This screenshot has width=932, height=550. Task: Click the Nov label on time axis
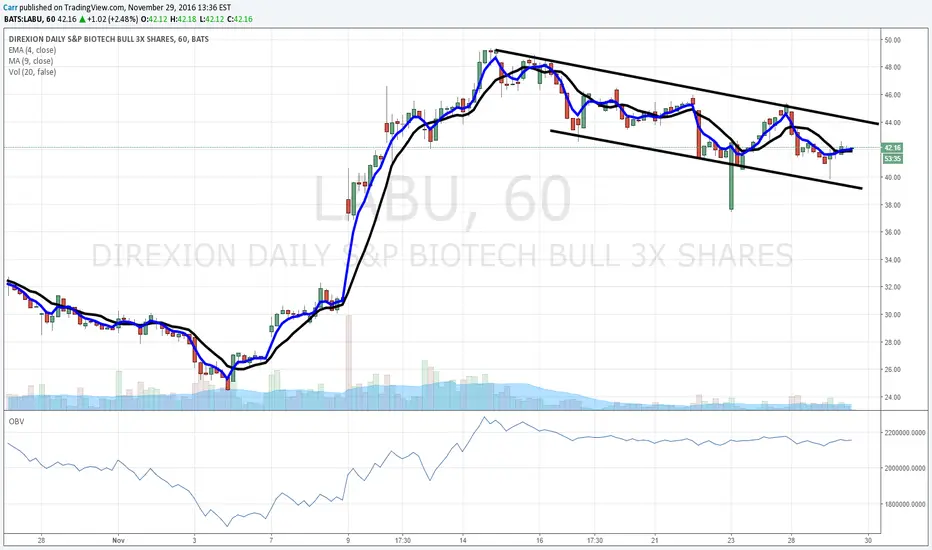click(118, 540)
